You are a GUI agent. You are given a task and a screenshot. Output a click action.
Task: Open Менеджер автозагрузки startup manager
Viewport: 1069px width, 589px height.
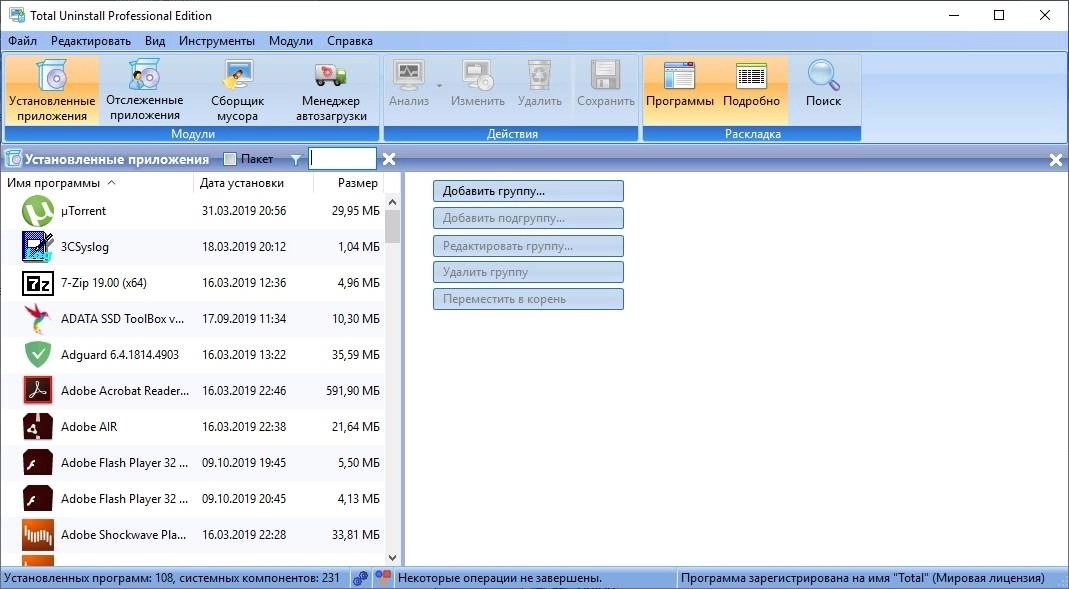(331, 90)
